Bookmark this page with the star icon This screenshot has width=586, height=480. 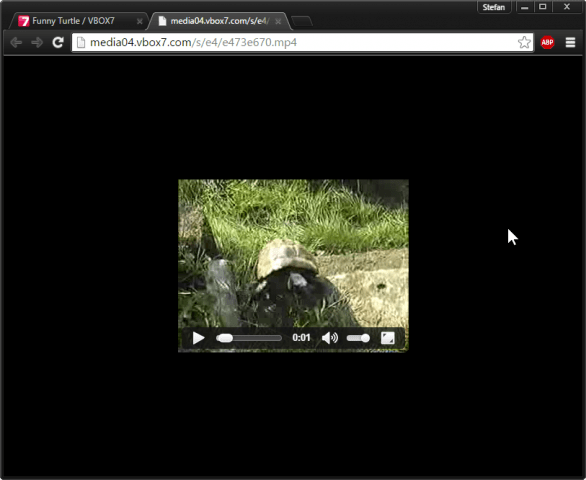[x=524, y=42]
